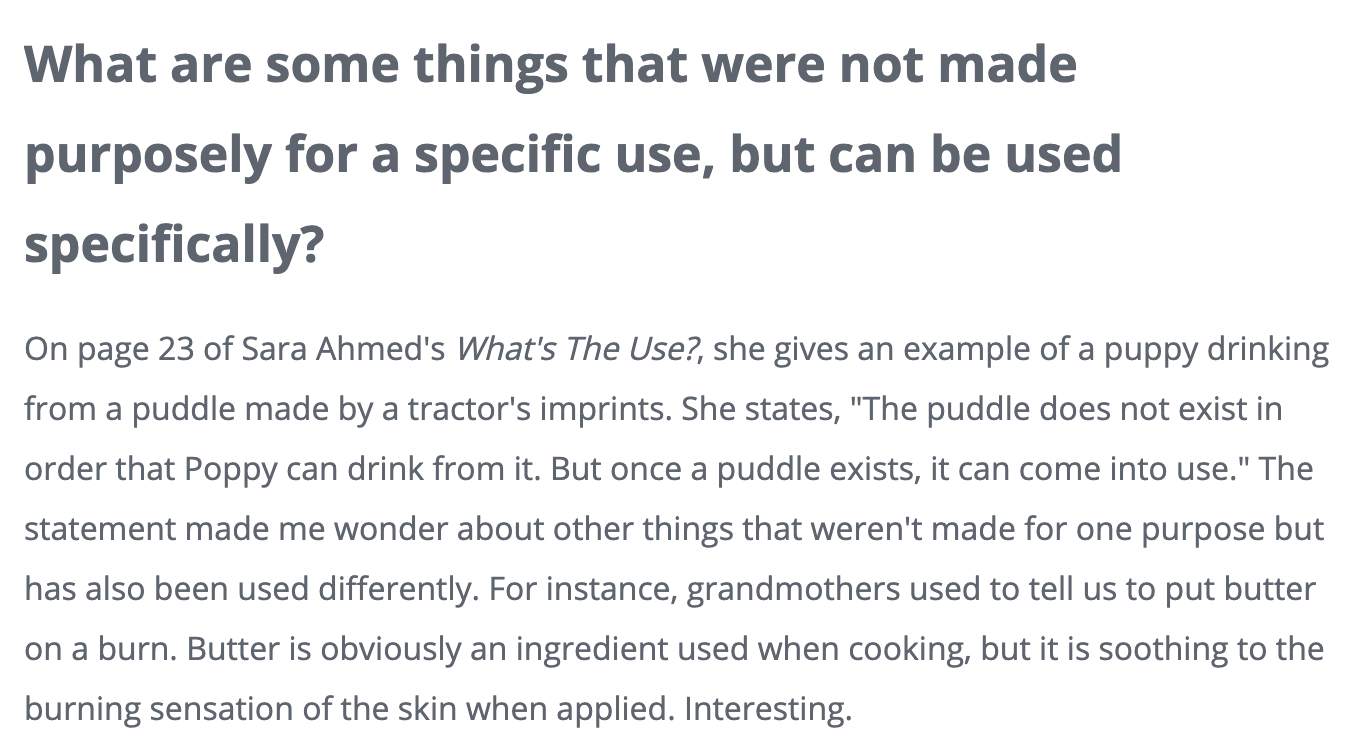The image size is (1358, 754).
Task: Click the word "grandmothers" in the paragraph
Action: [x=792, y=590]
